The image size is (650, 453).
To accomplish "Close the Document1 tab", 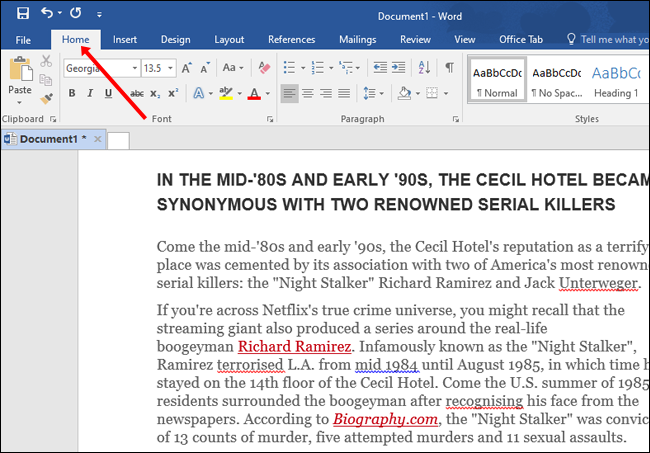I will [97, 139].
